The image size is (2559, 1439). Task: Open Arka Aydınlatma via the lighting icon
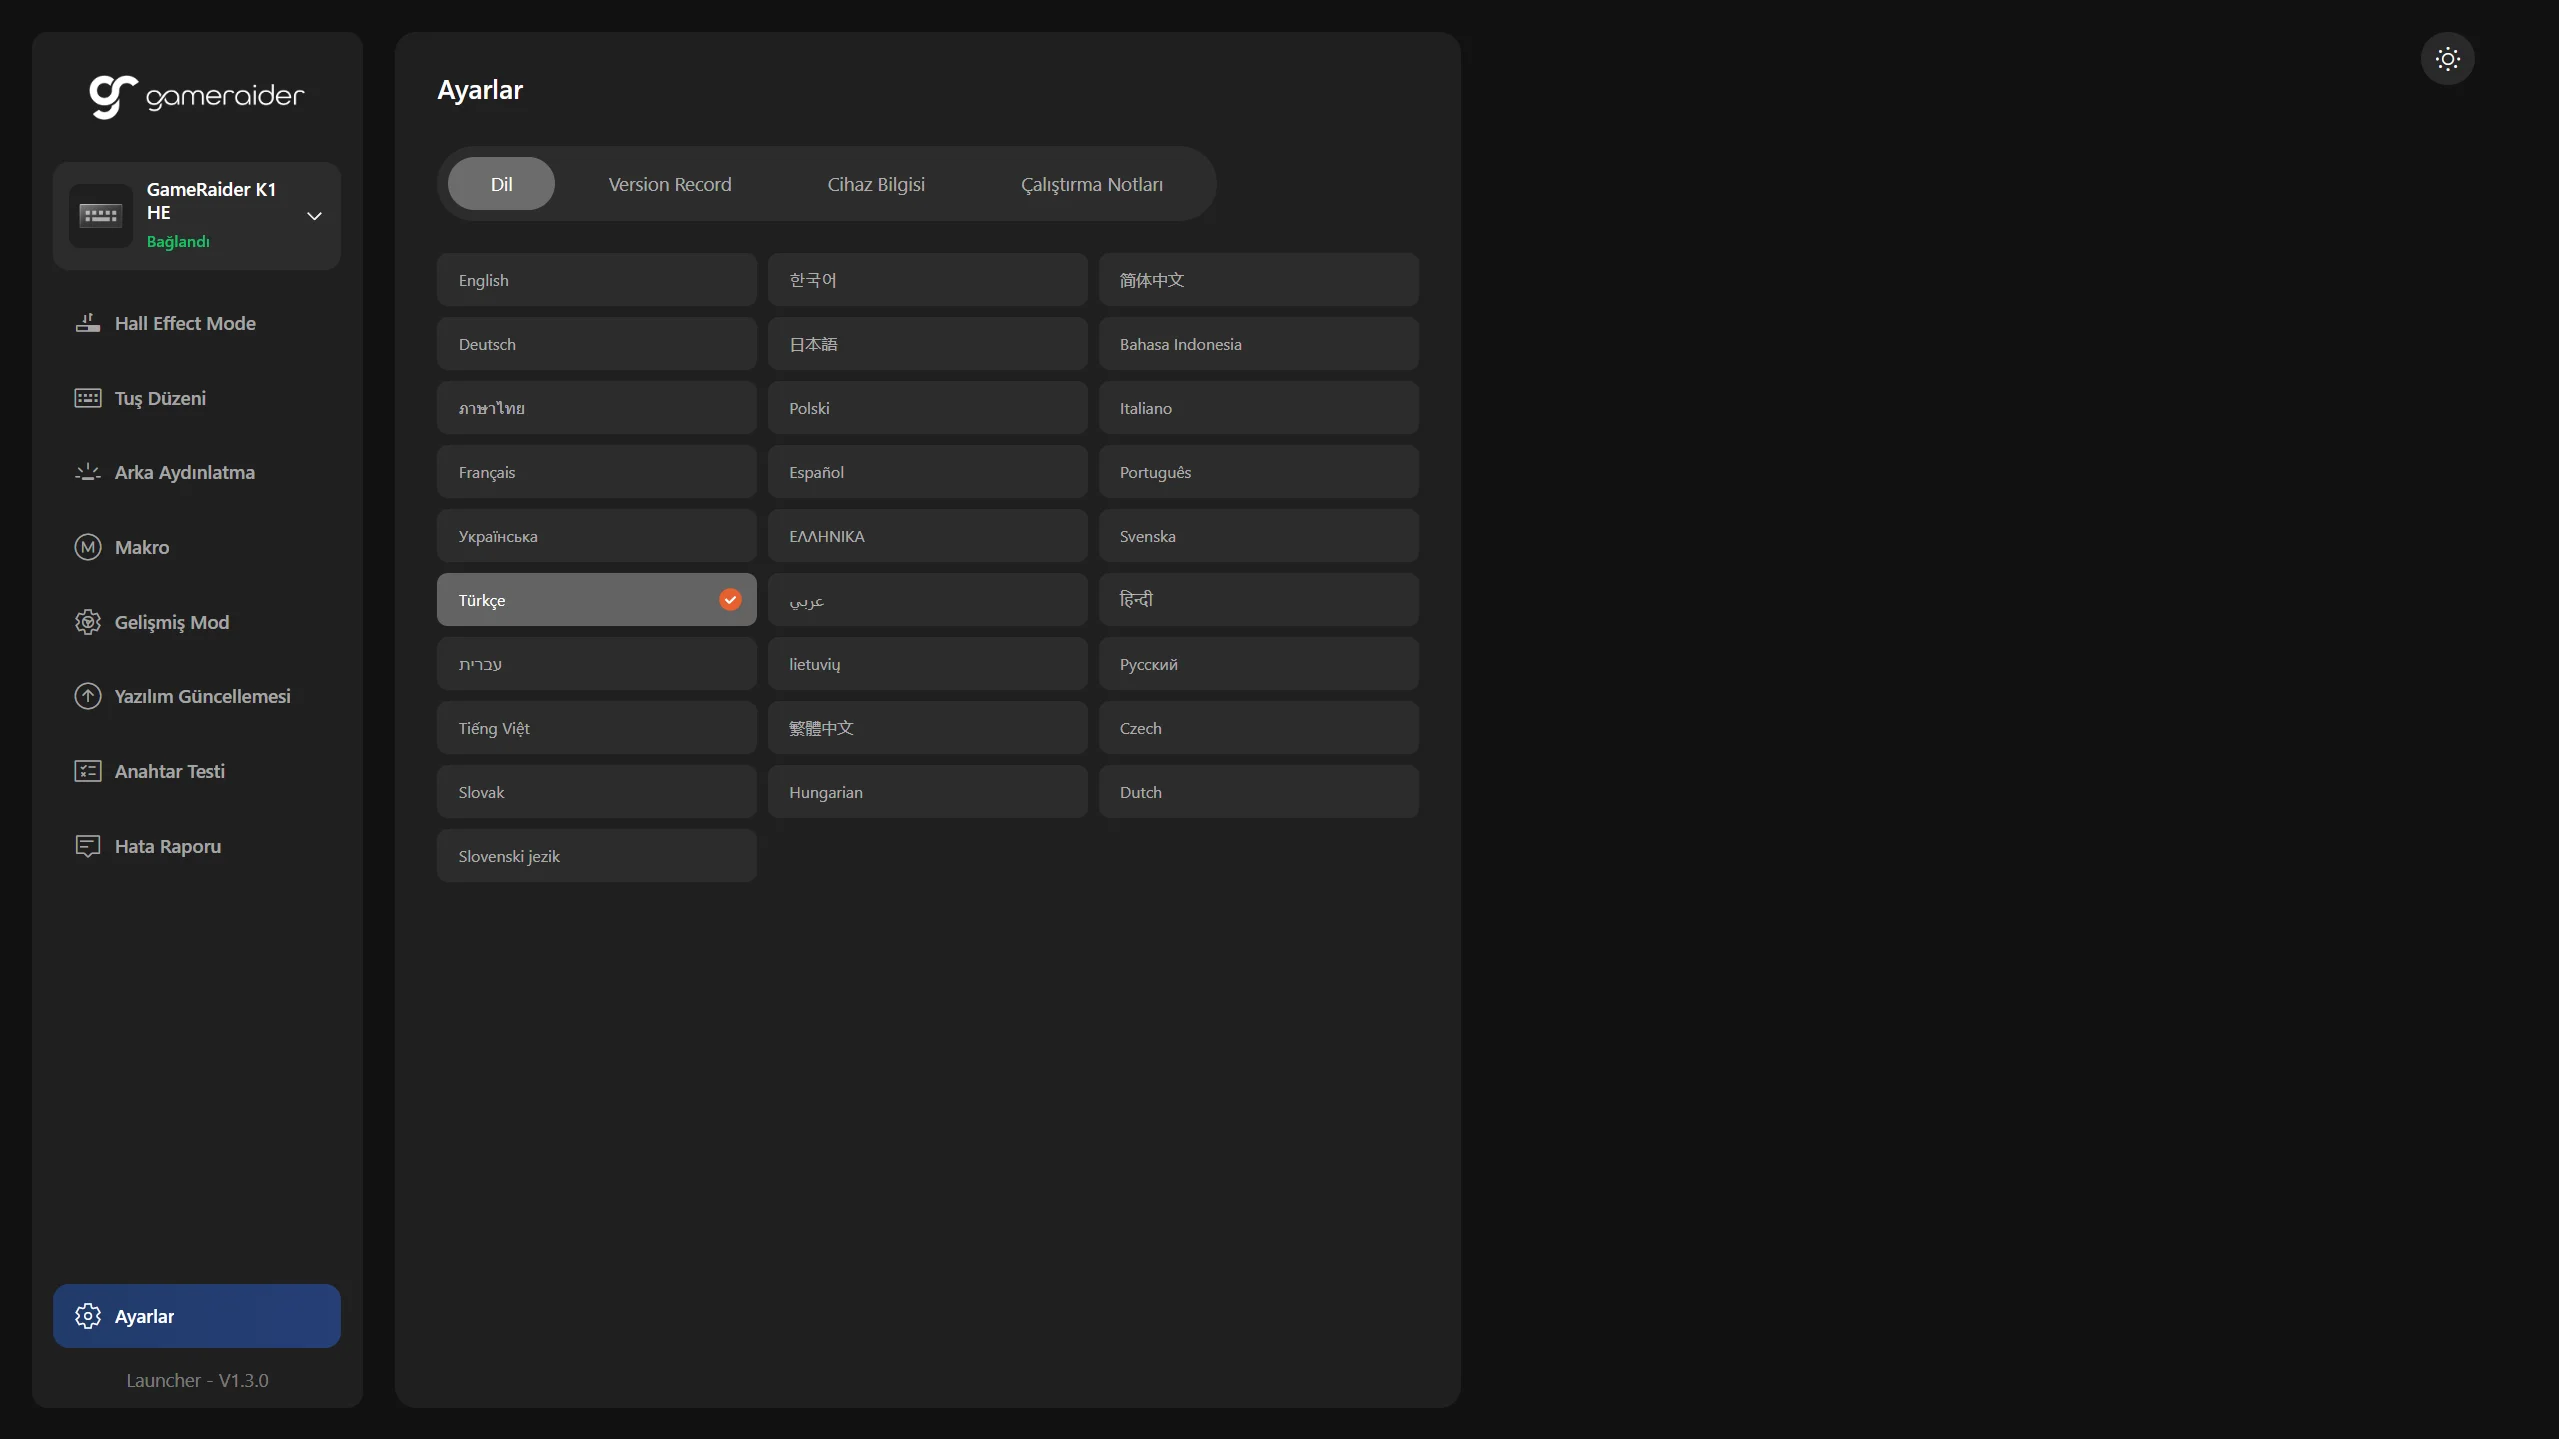point(88,472)
